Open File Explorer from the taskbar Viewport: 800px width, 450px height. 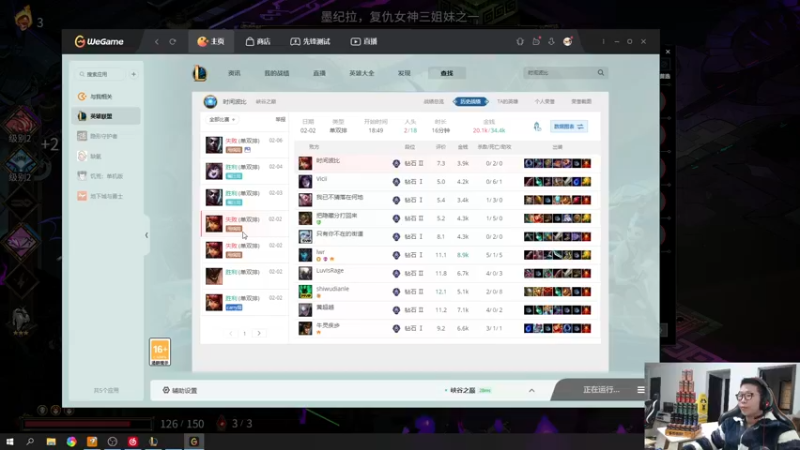coord(51,442)
